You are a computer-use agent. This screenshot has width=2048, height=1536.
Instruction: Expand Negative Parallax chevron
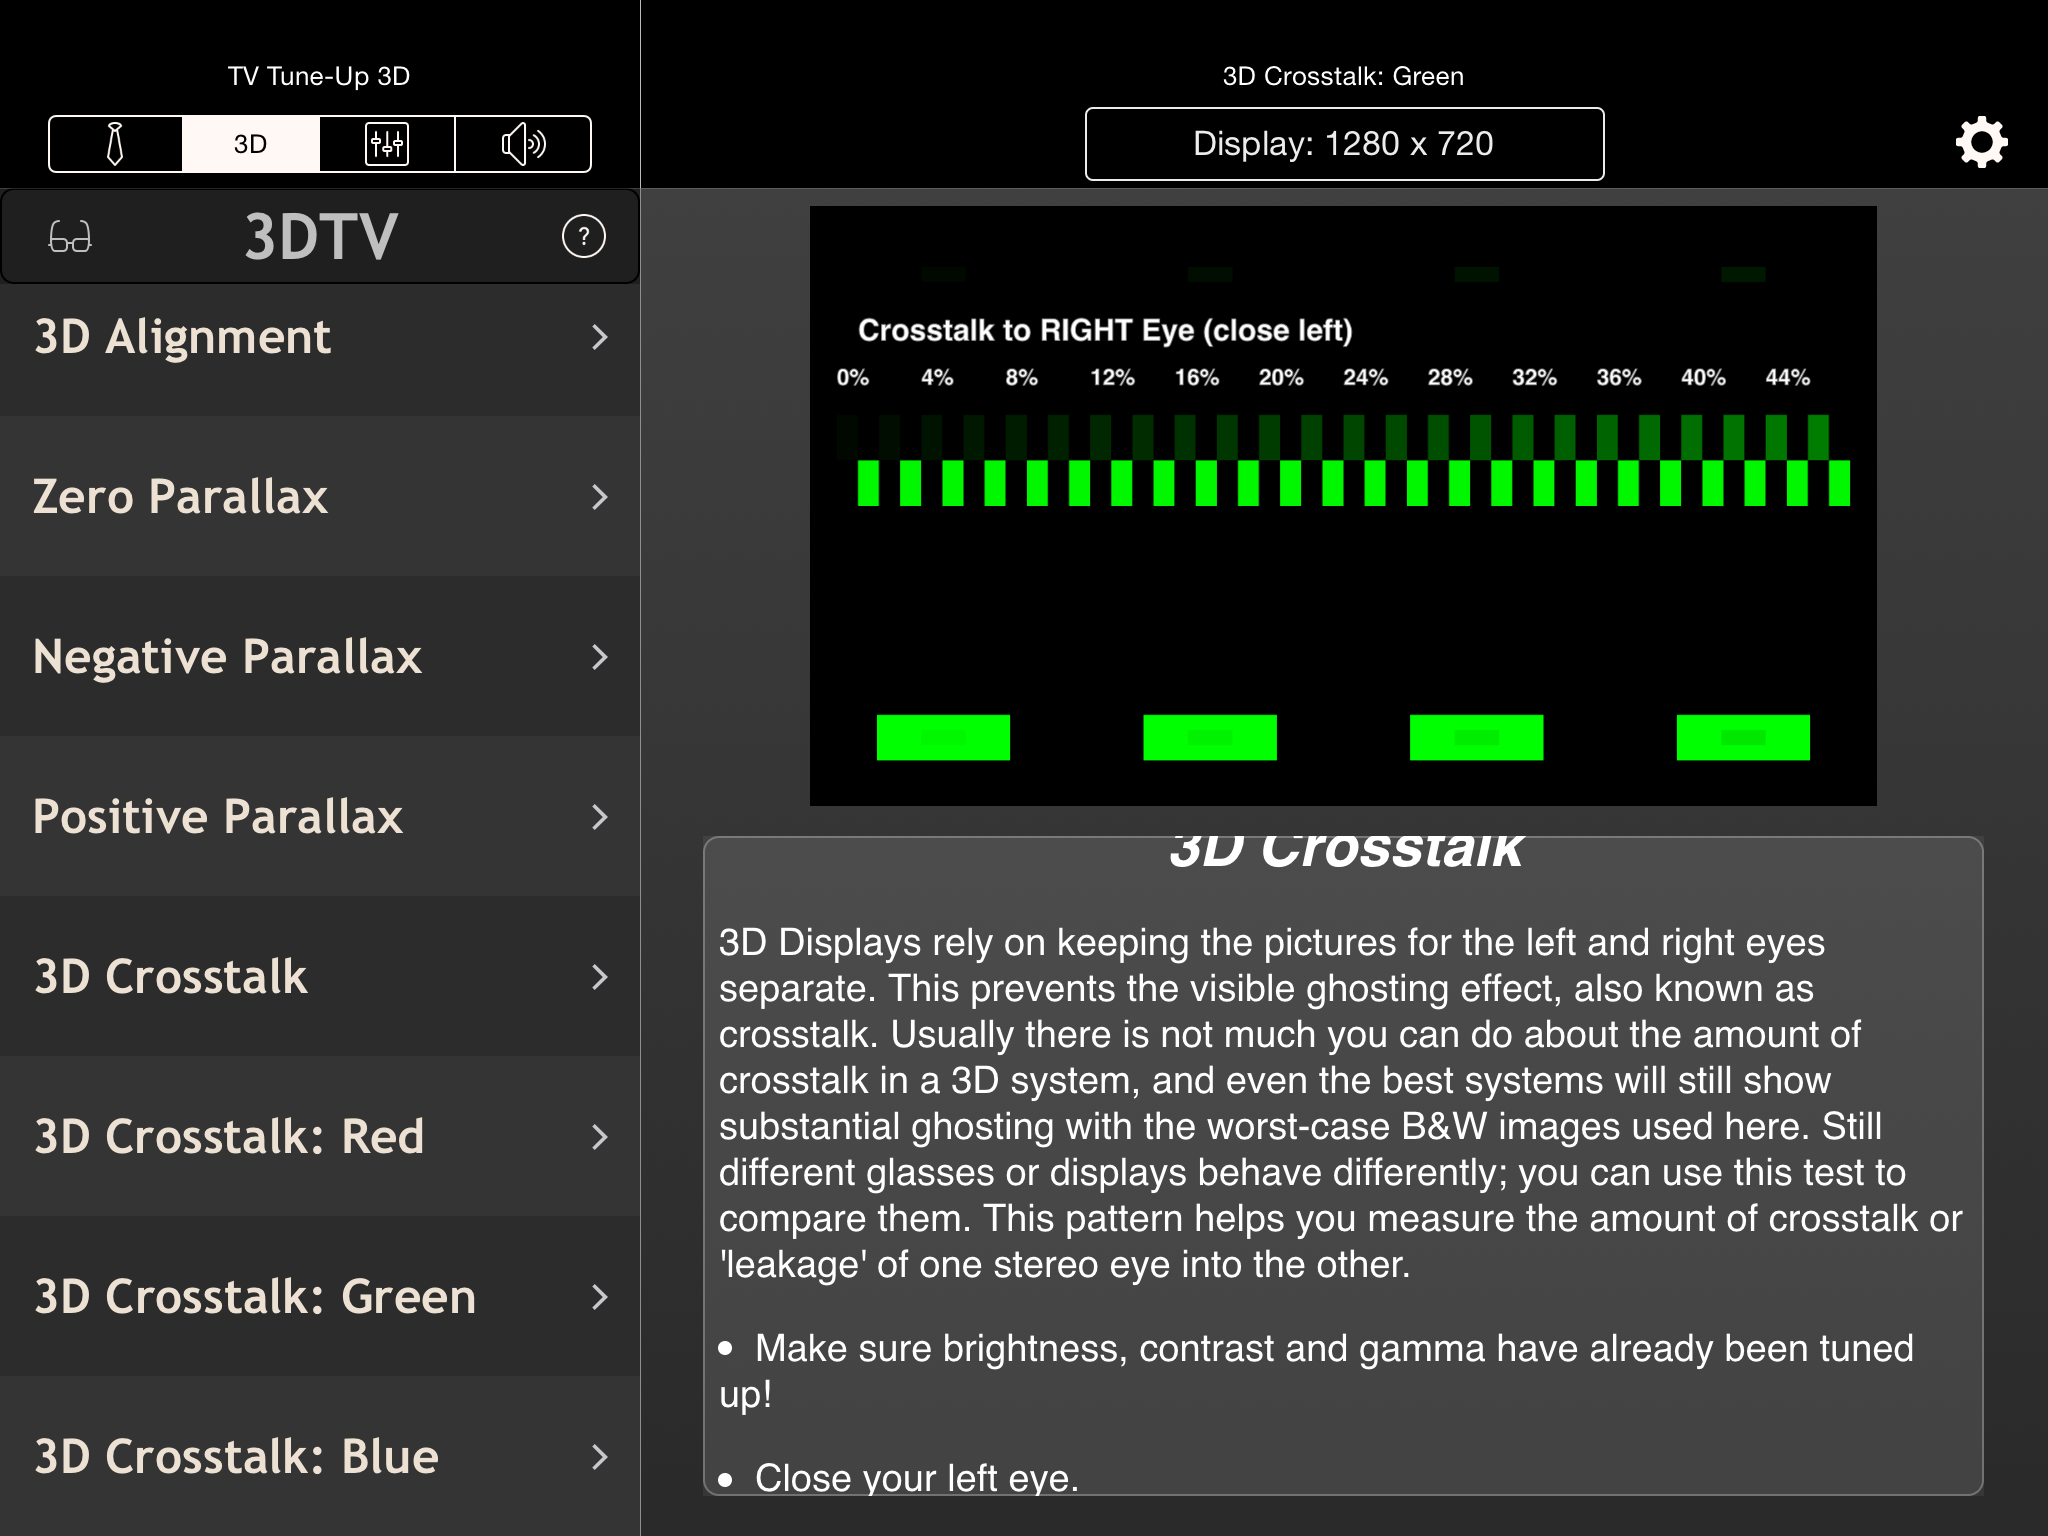point(599,657)
